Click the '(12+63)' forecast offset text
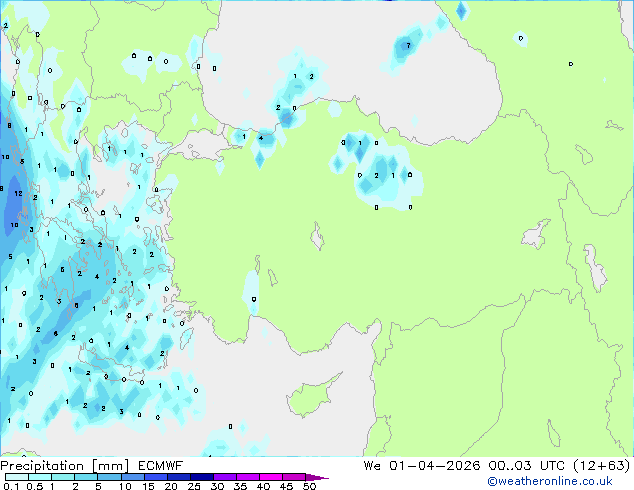634x490 pixels. [x=602, y=466]
